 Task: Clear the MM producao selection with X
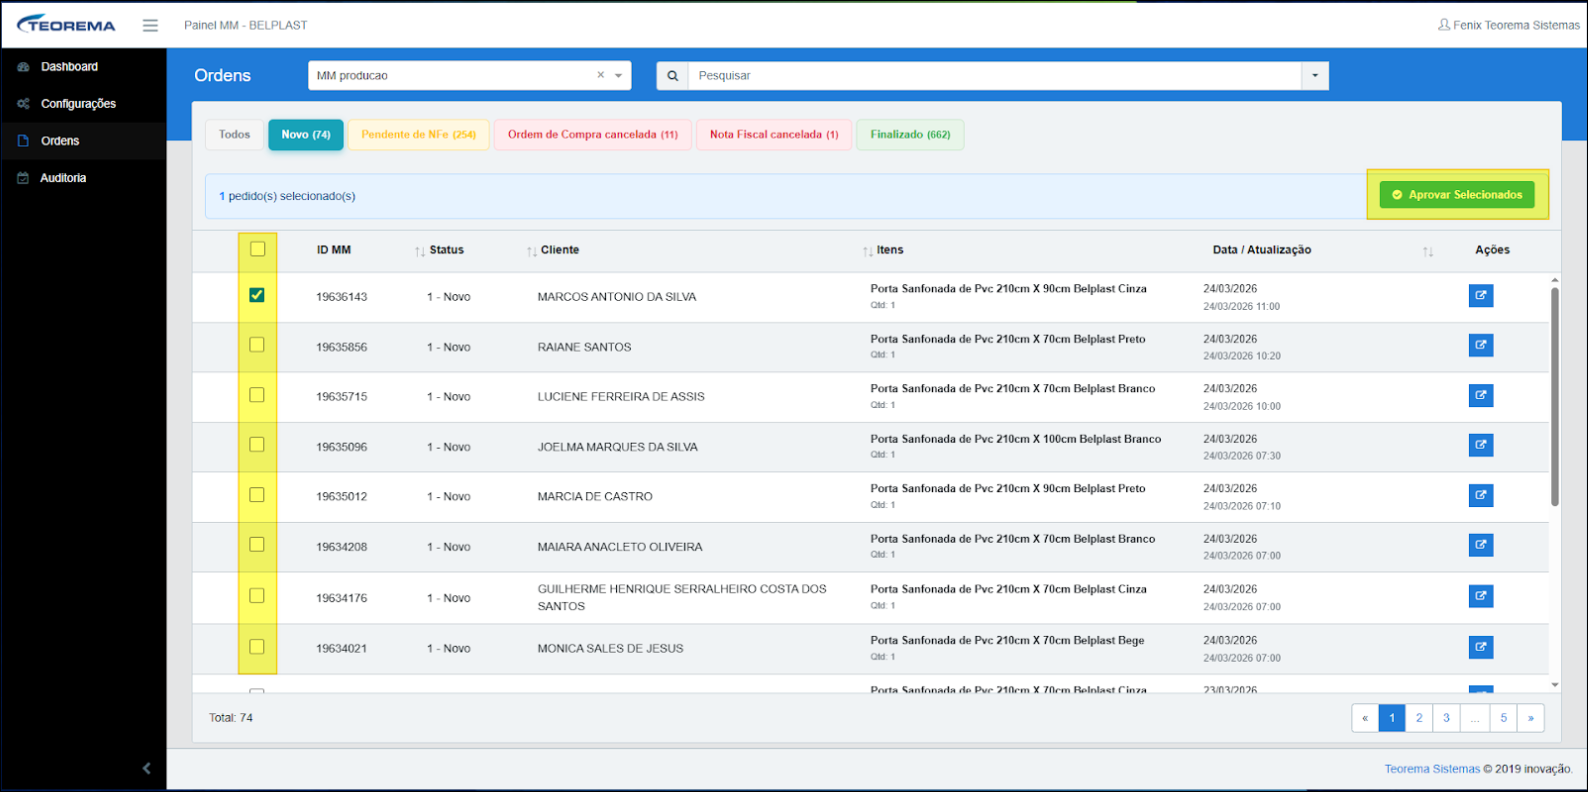pyautogui.click(x=600, y=75)
